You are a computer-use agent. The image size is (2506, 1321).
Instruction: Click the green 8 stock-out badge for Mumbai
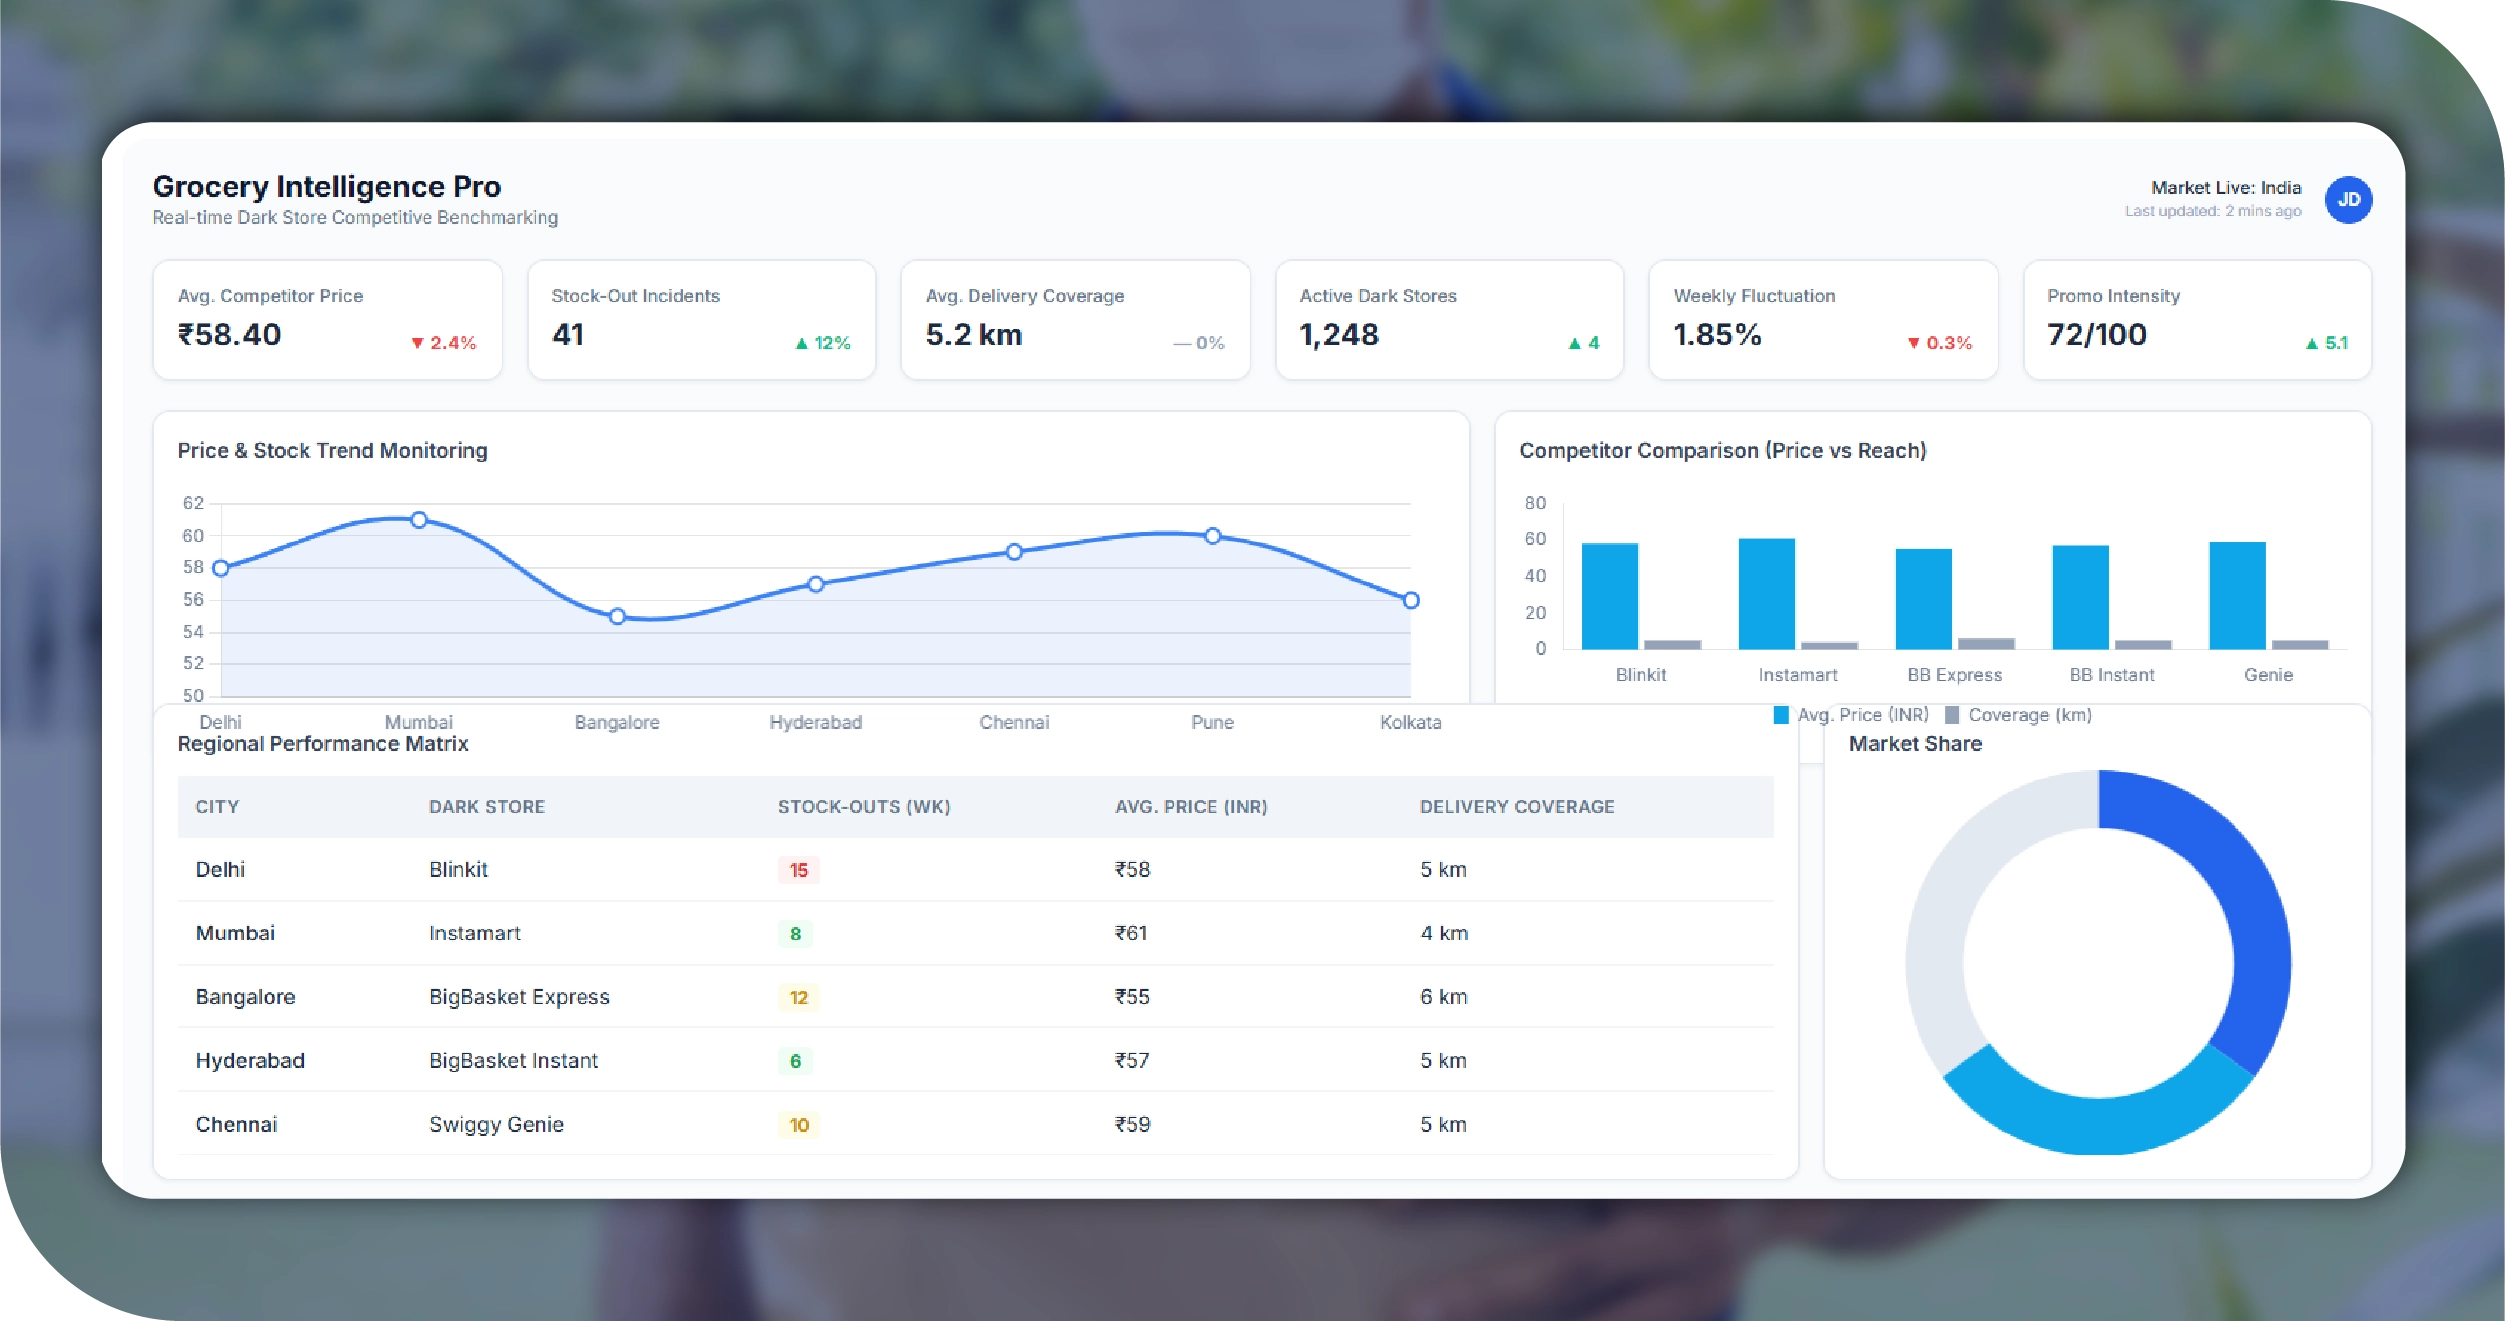click(795, 934)
